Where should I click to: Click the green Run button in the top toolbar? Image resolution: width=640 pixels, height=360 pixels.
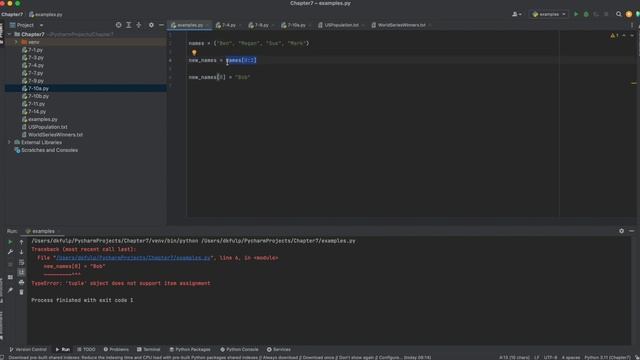pos(576,14)
